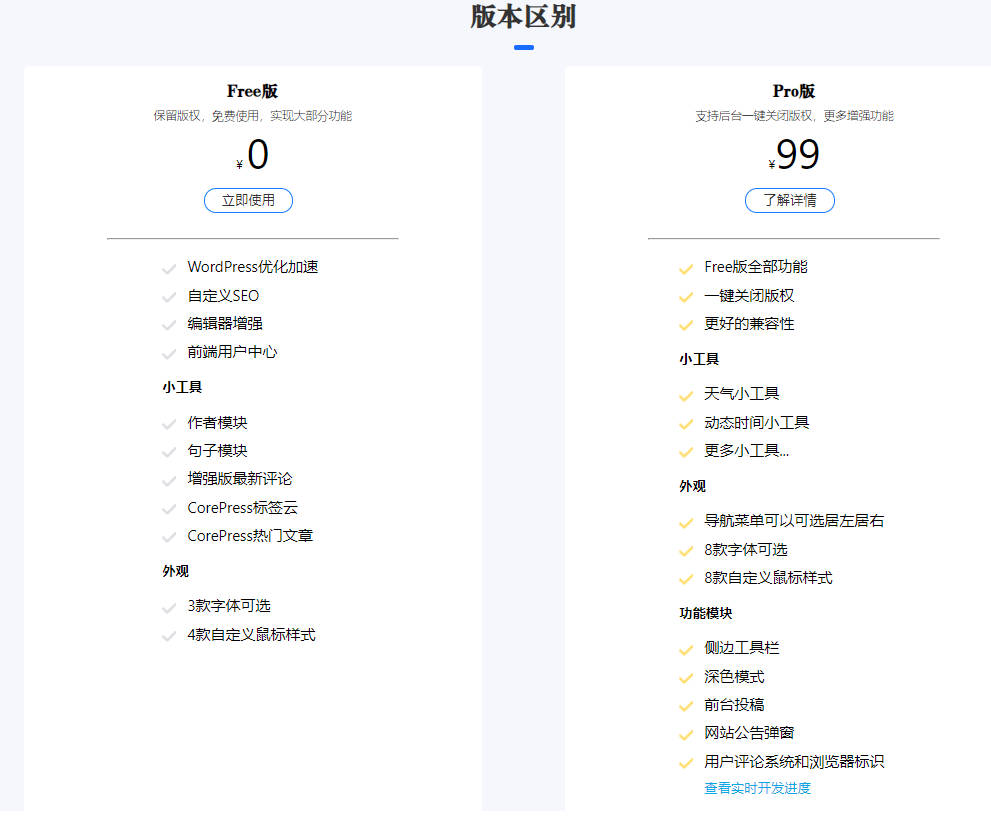Click the 了解详情 button under Pro版
Viewport: 991px width, 824px height.
789,200
